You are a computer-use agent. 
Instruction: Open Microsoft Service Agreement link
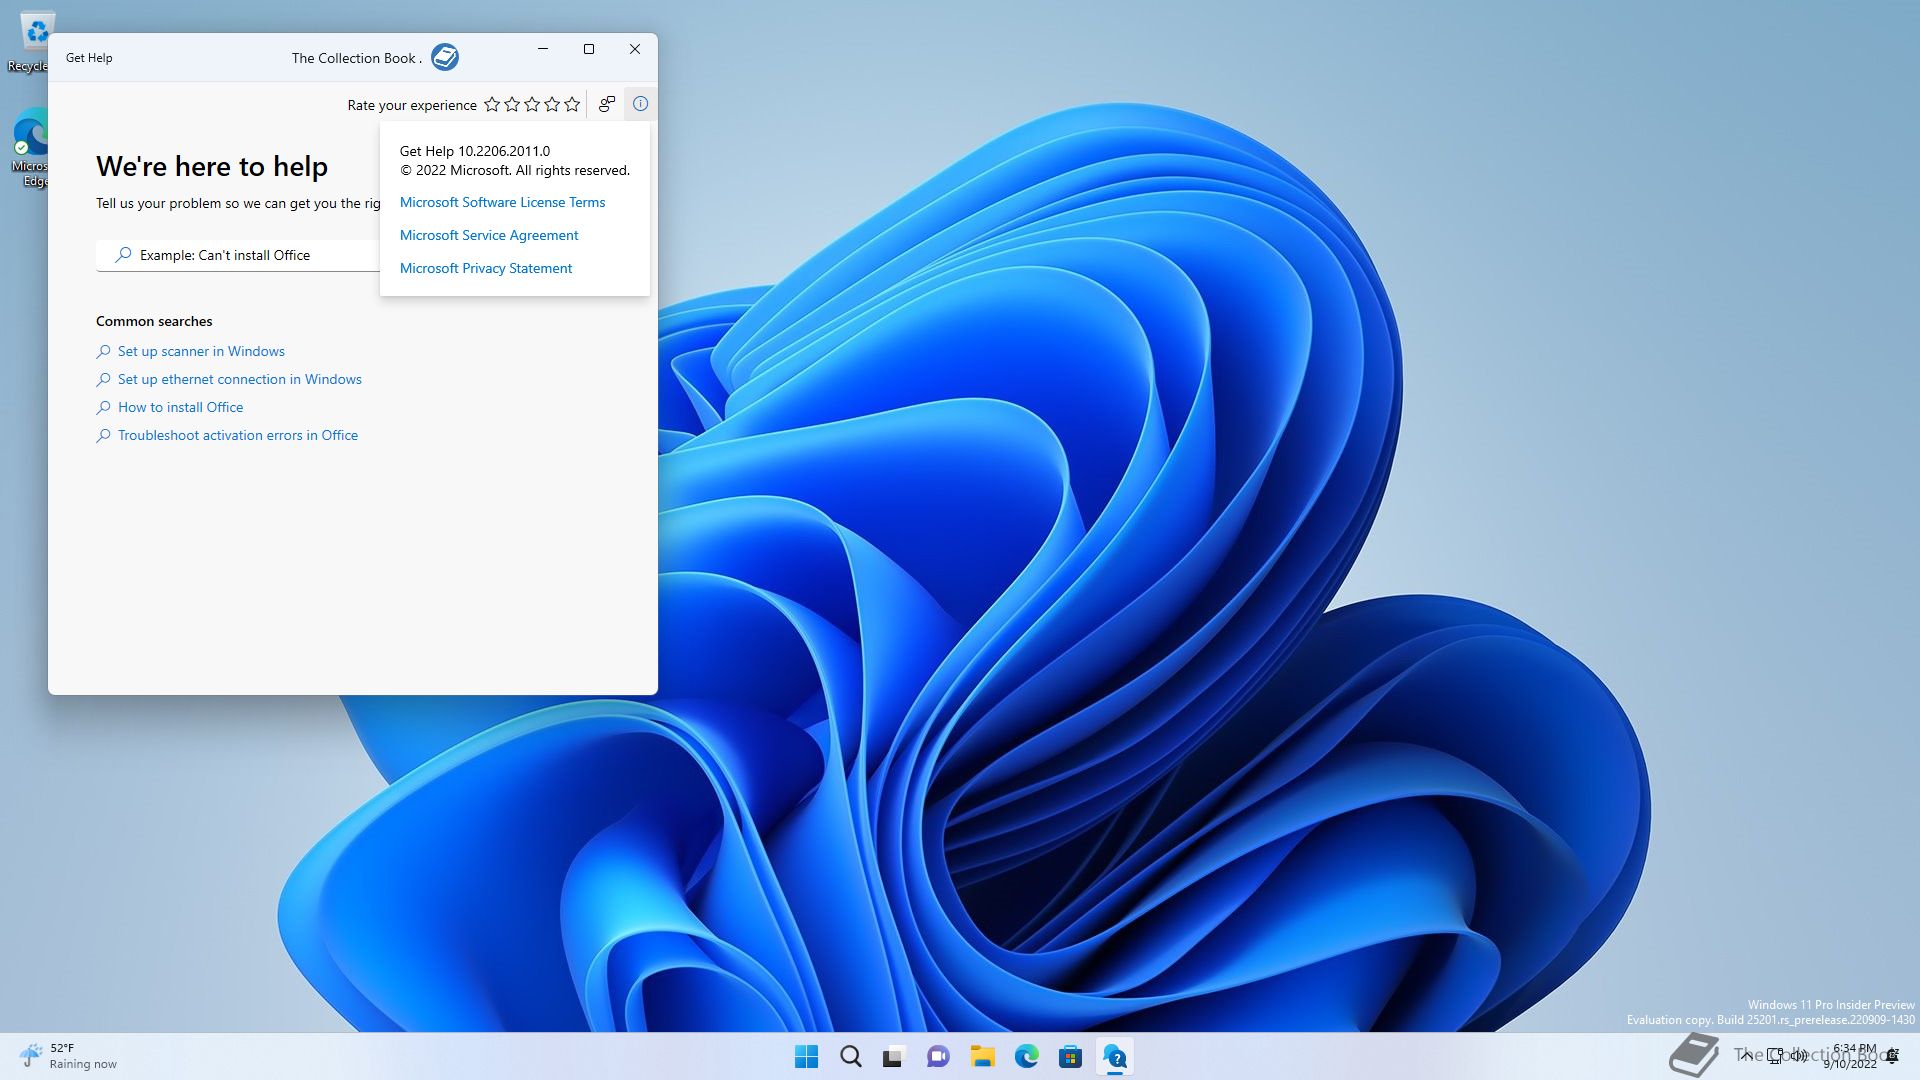click(489, 235)
